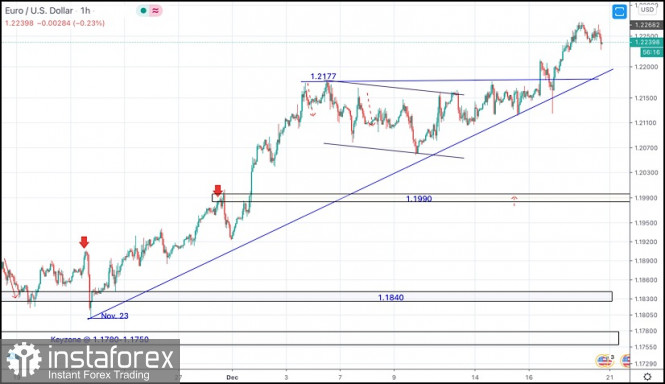Click 1.22000 on the price axis

(646, 67)
